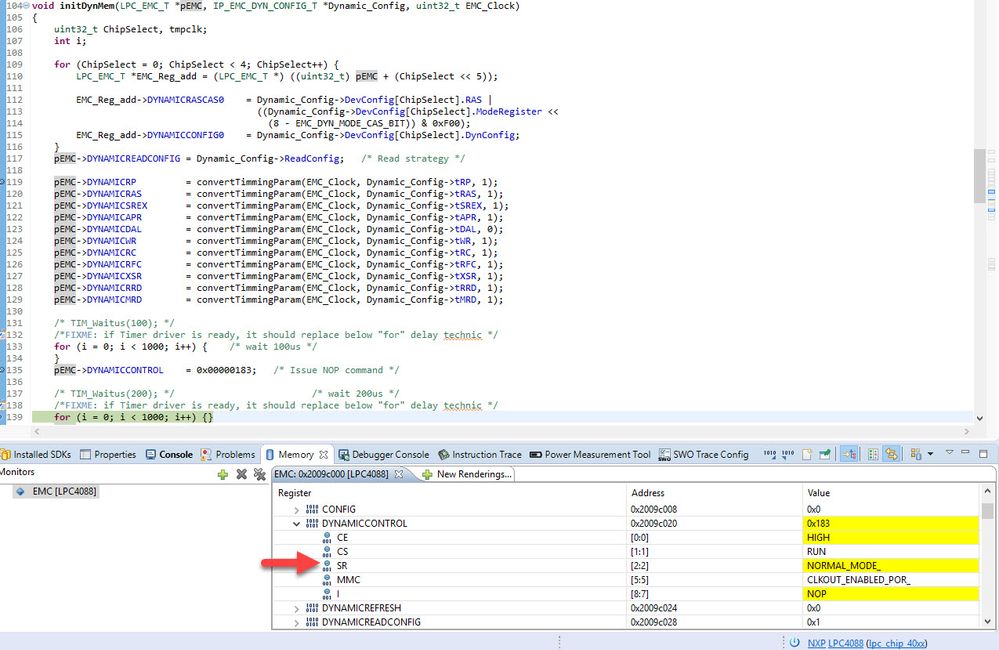Click the code editor vertical scrollbar thumb
The width and height of the screenshot is (999, 650).
[981, 175]
